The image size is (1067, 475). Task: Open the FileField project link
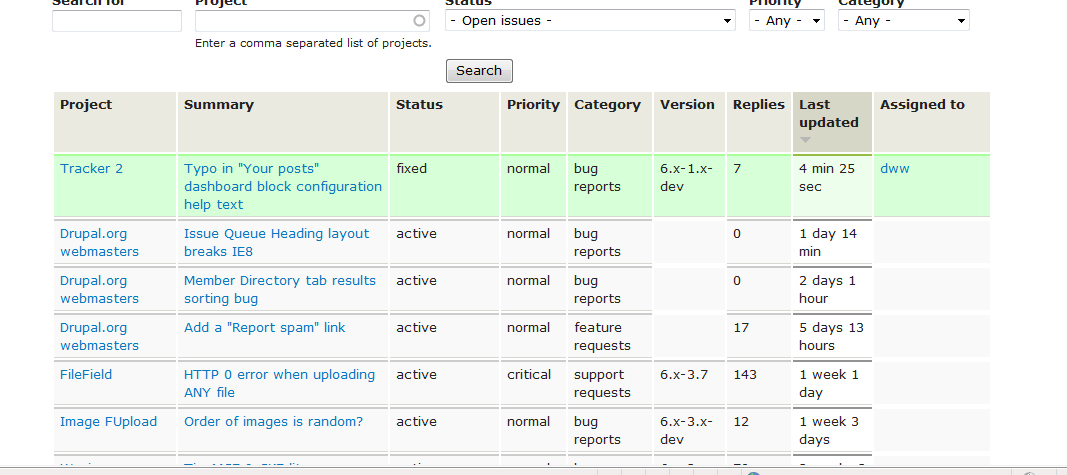coord(86,374)
